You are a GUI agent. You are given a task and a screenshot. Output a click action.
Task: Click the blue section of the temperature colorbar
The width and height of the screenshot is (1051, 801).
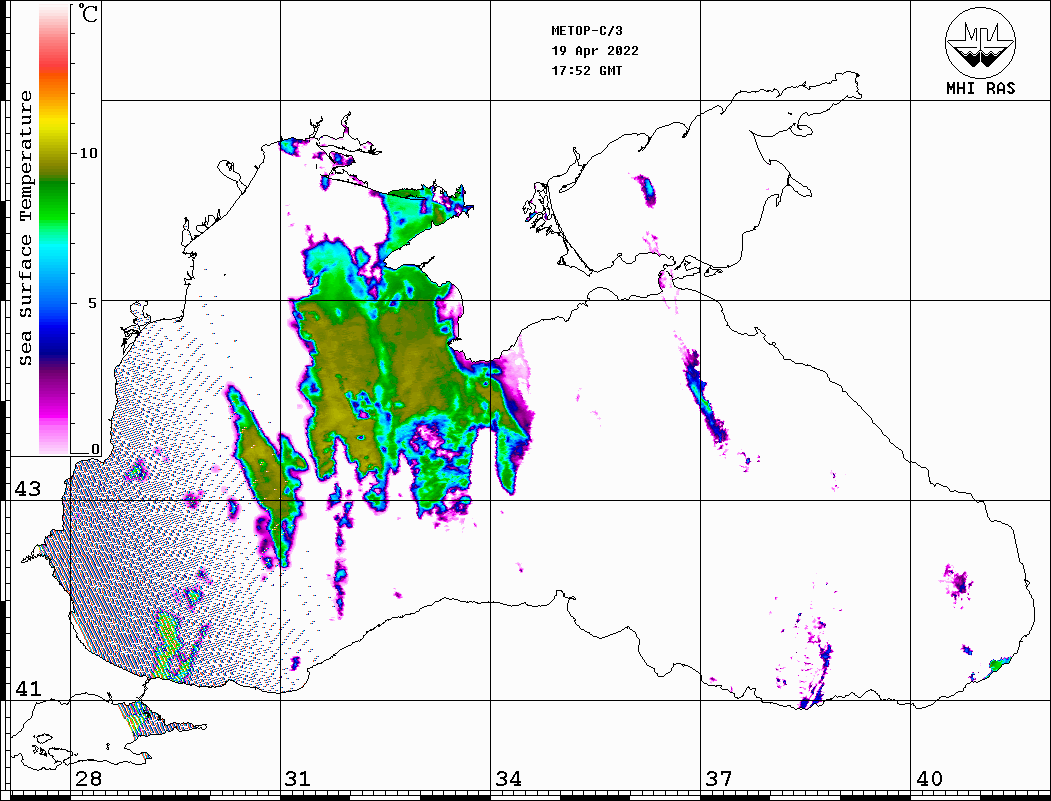point(54,322)
